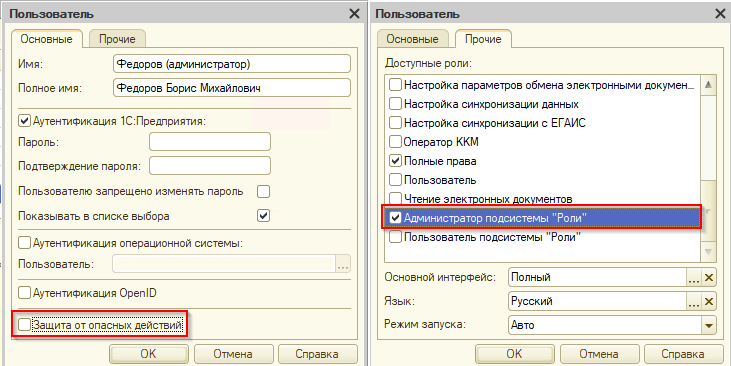Toggle Аутентификация 1С:Предприятия checkbox
The width and height of the screenshot is (731, 366).
23,121
